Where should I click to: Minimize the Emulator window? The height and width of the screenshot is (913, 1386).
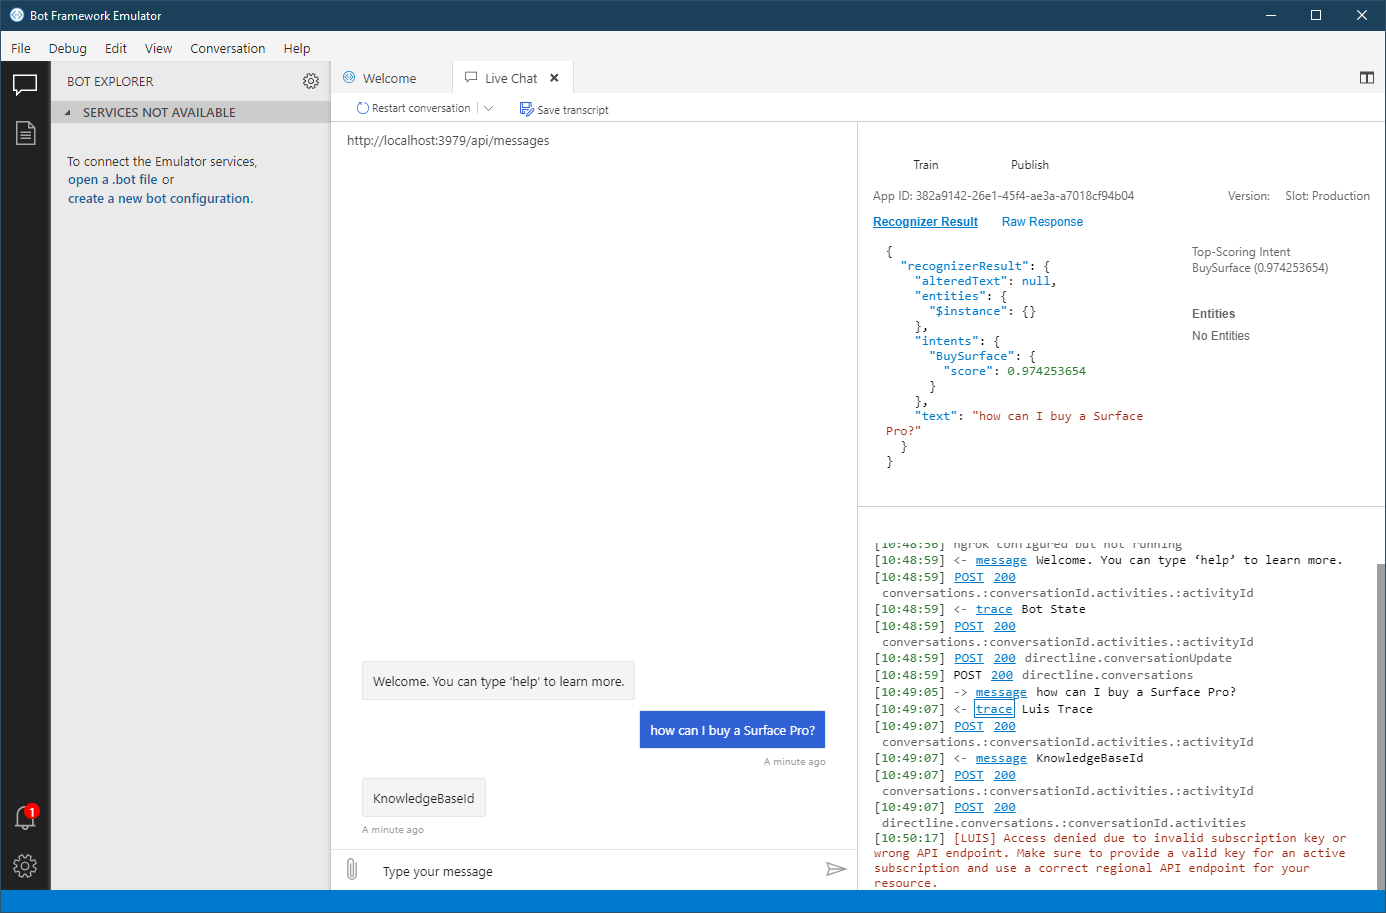coord(1271,15)
